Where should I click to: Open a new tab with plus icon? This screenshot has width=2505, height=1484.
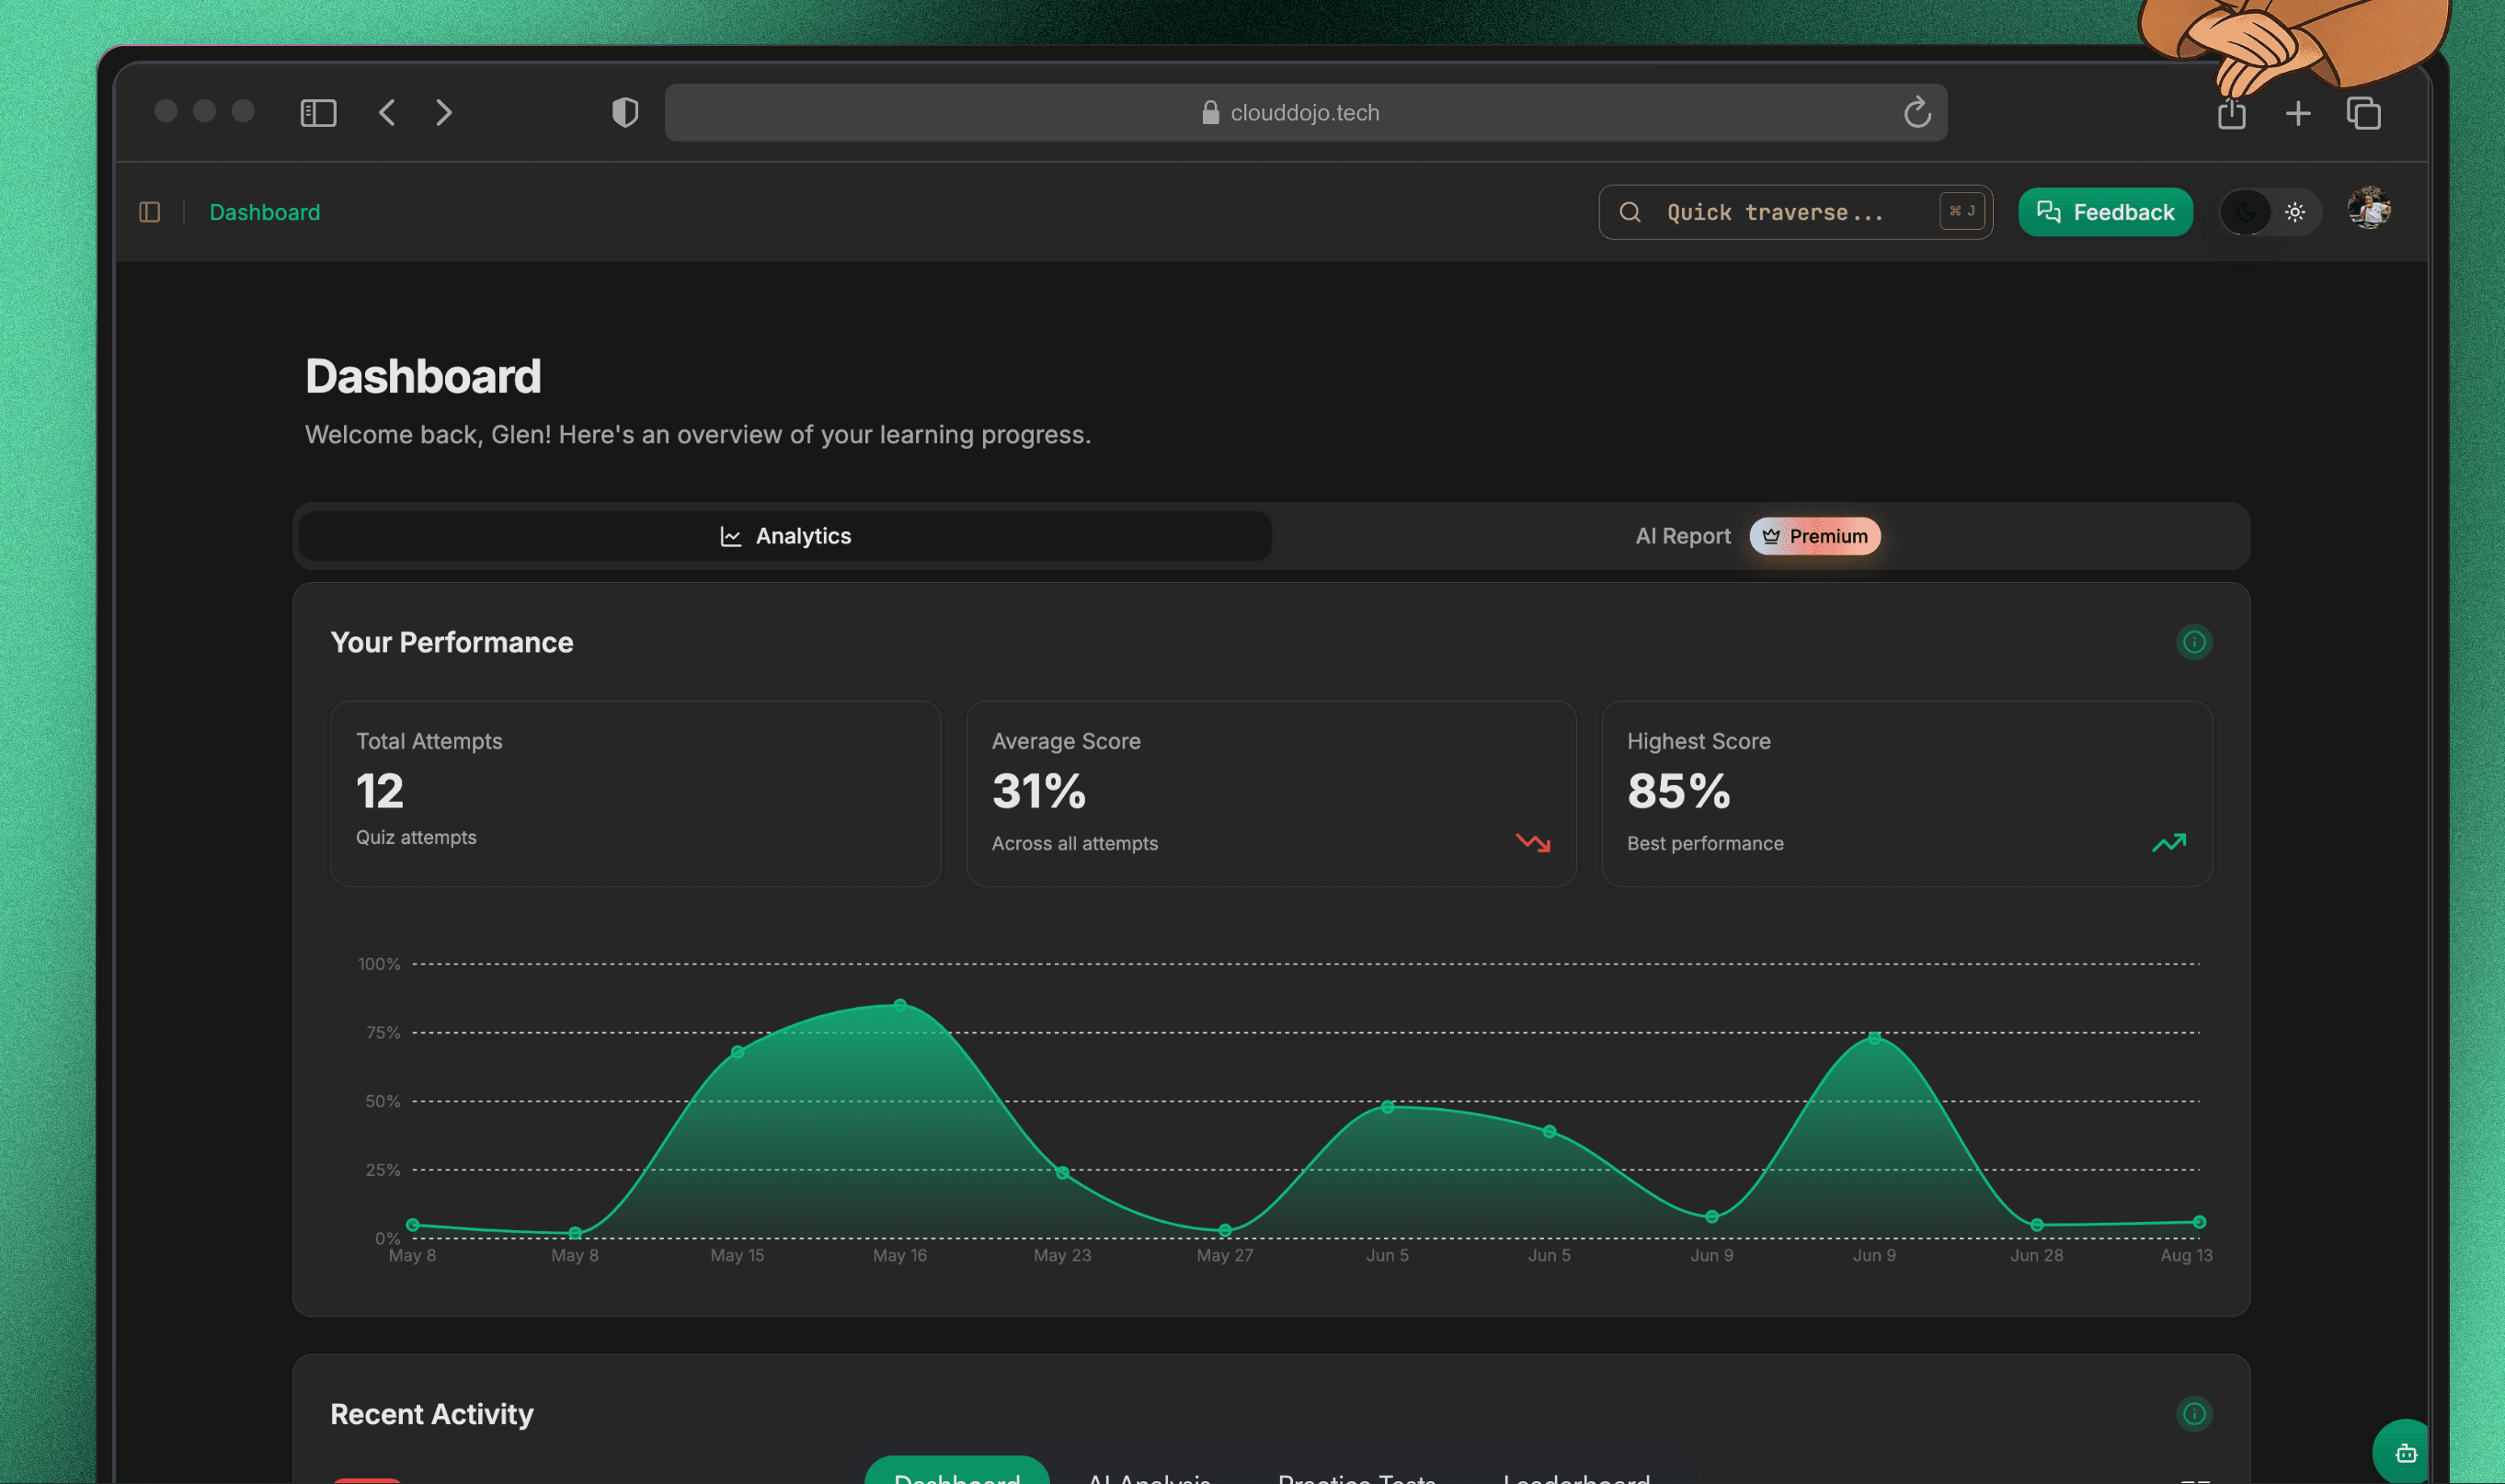(2297, 114)
